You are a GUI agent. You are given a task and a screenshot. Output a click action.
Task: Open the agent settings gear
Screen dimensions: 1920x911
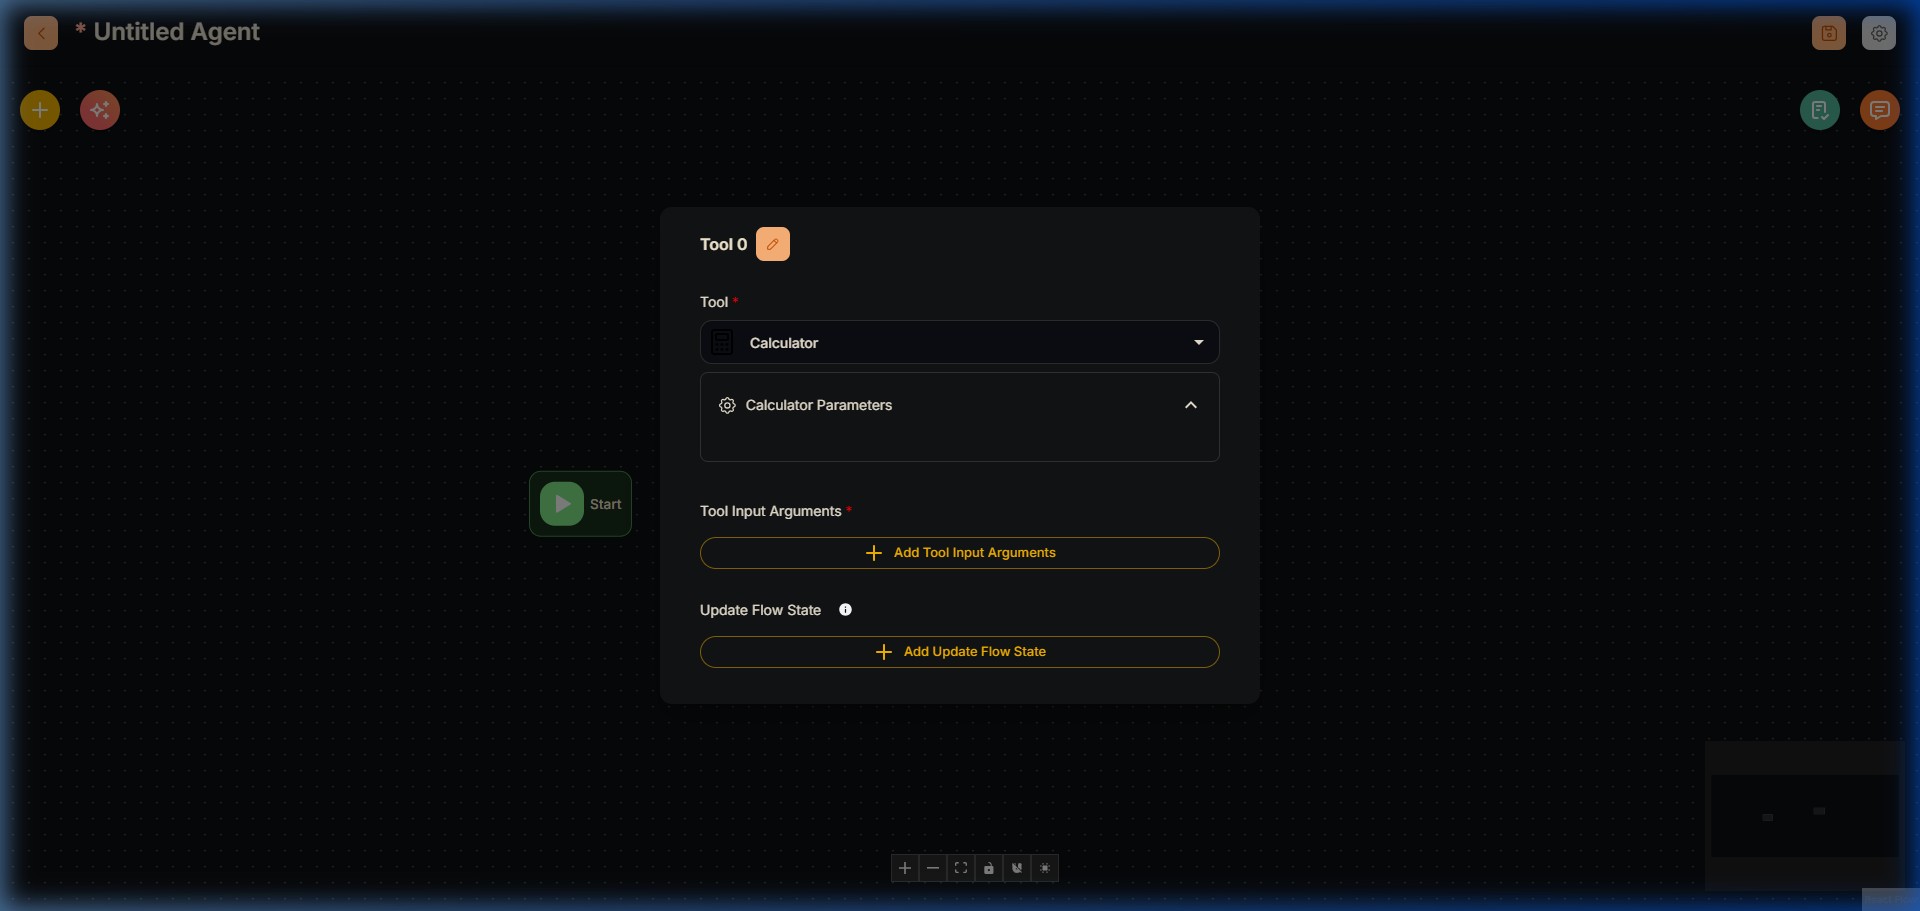[x=1879, y=33]
